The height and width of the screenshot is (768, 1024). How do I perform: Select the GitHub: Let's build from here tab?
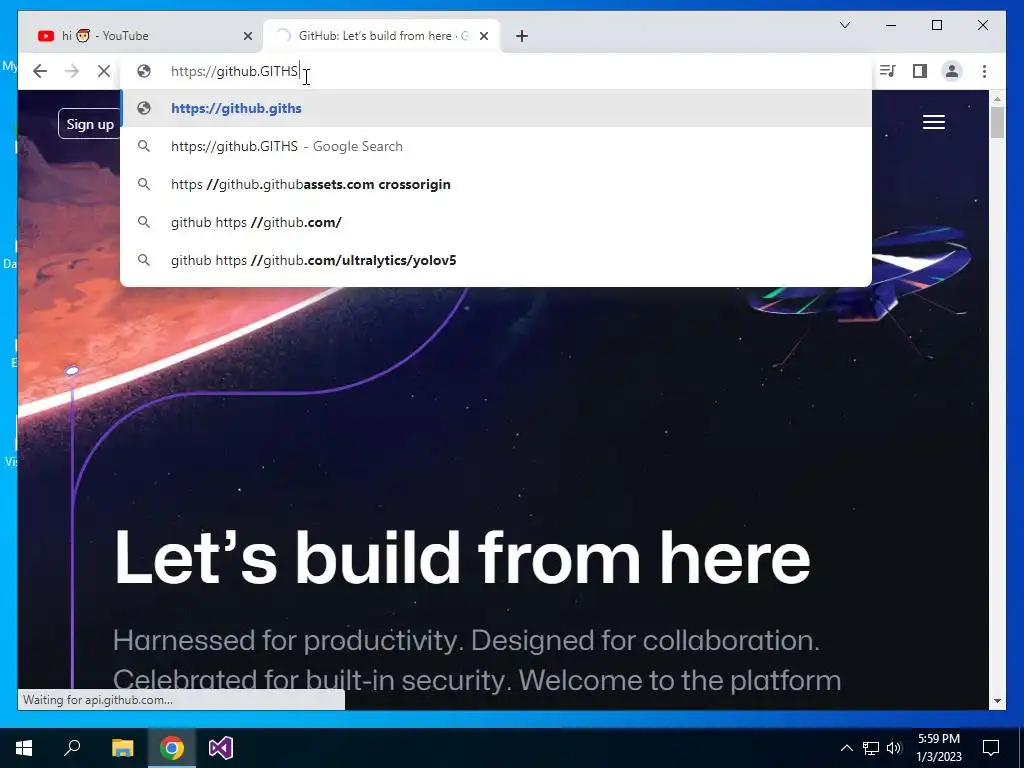point(381,36)
